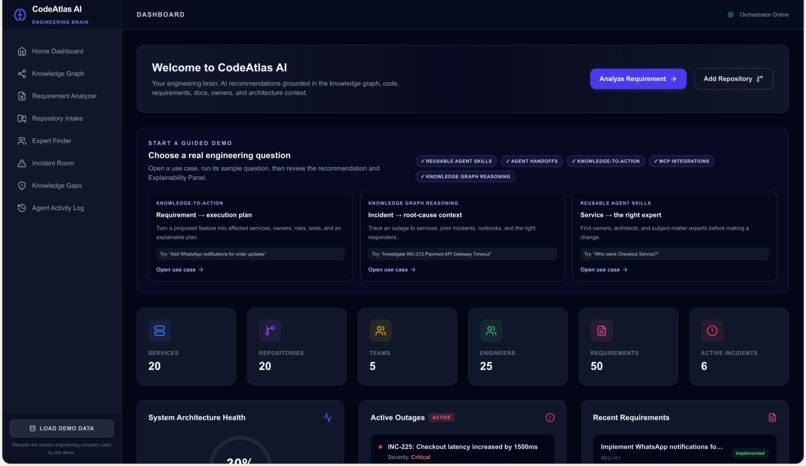The width and height of the screenshot is (806, 466).
Task: Click the database icon in Load Demo Data
Action: pos(32,428)
